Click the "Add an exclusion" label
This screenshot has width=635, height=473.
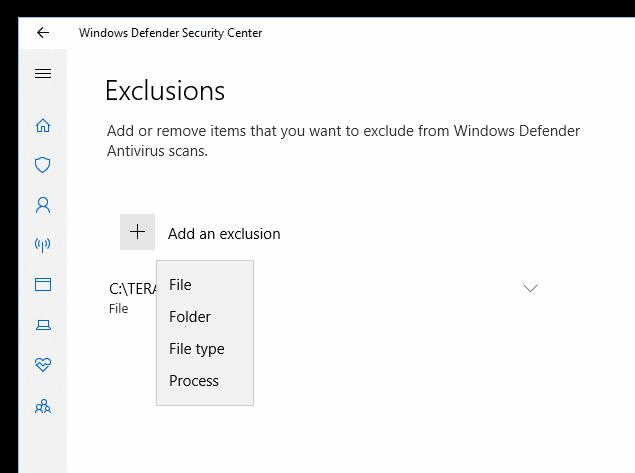(x=224, y=234)
